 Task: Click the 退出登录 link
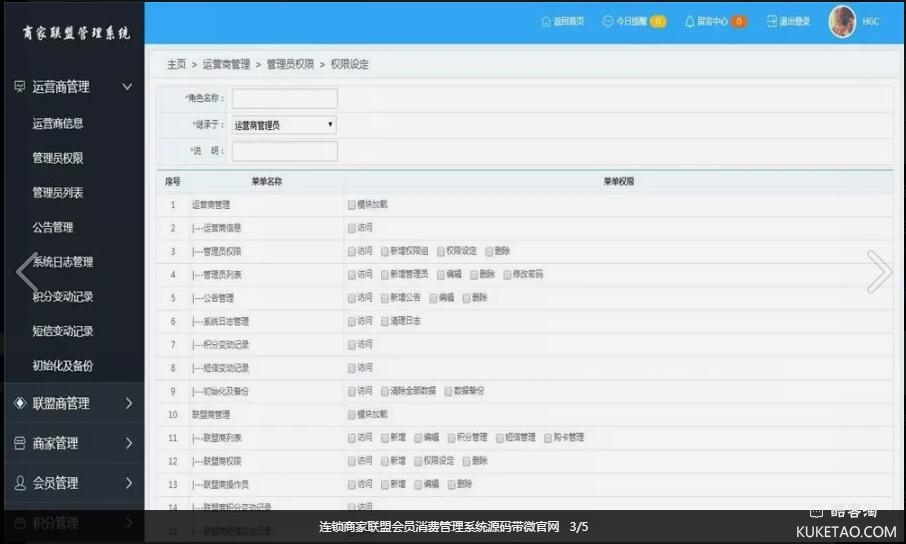794,21
